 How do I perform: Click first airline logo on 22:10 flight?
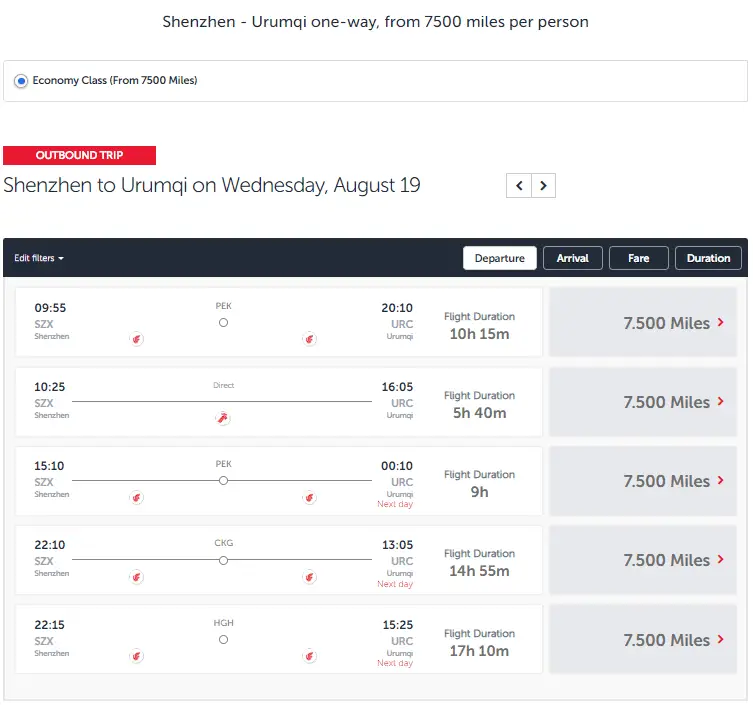click(136, 577)
